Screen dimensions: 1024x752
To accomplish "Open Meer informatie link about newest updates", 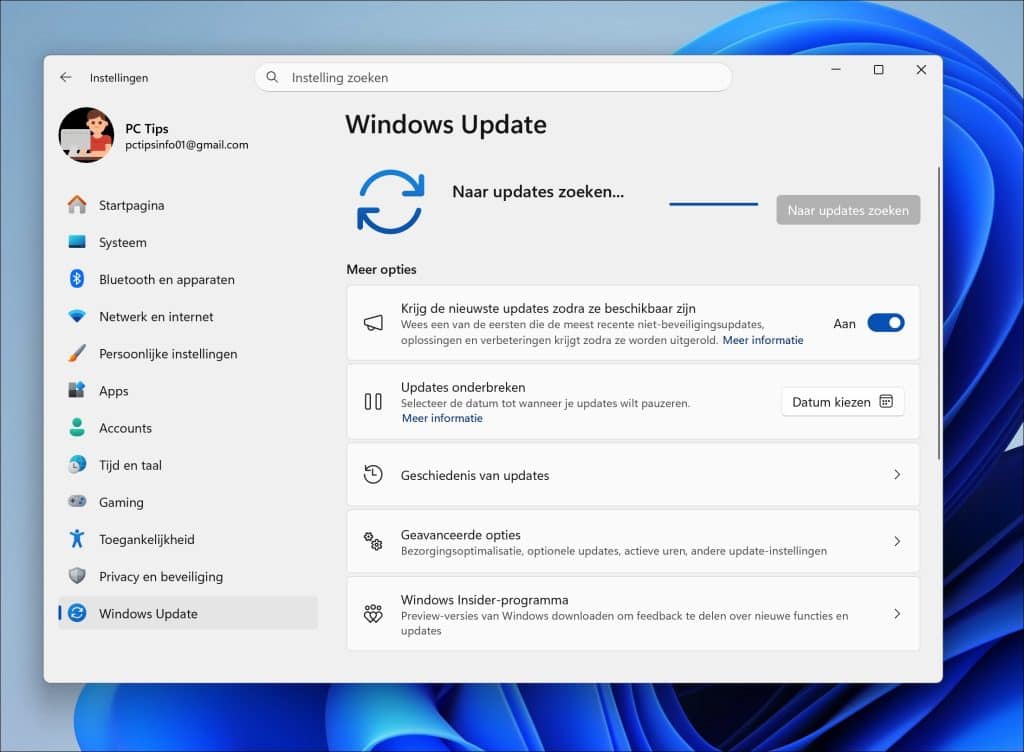I will click(763, 340).
